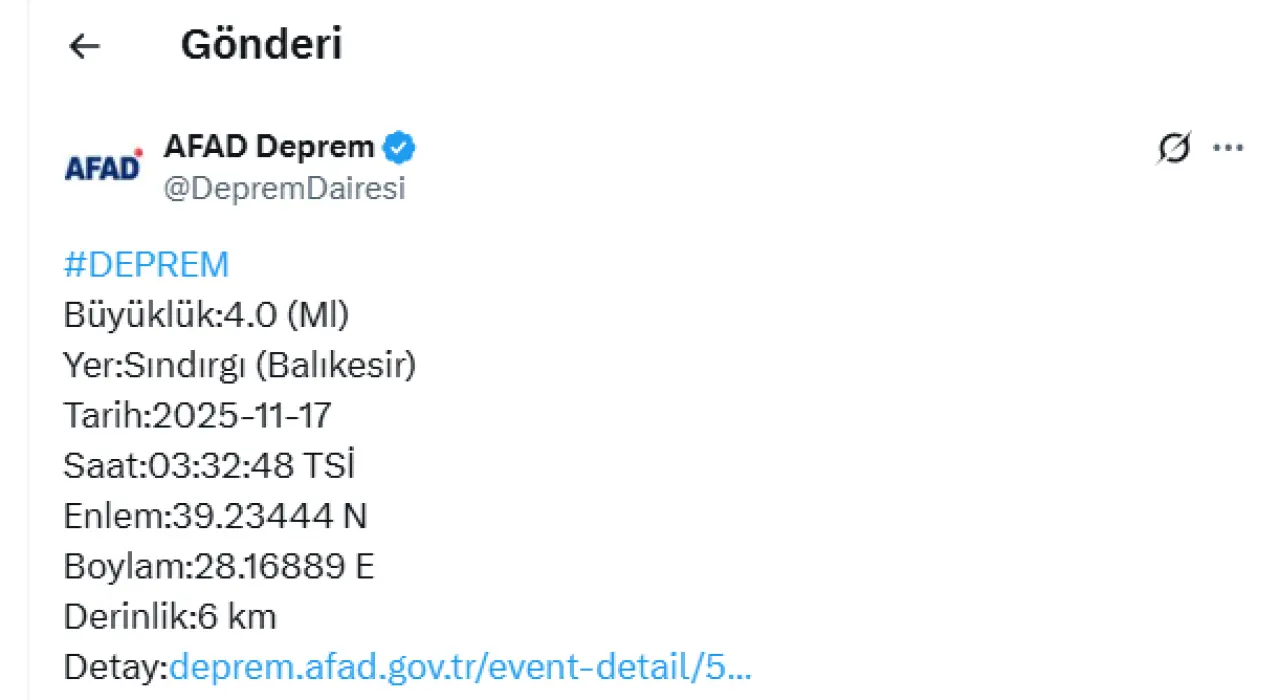Image resolution: width=1280 pixels, height=700 pixels.
Task: Click the Grok slashed-circle icon
Action: point(1174,149)
